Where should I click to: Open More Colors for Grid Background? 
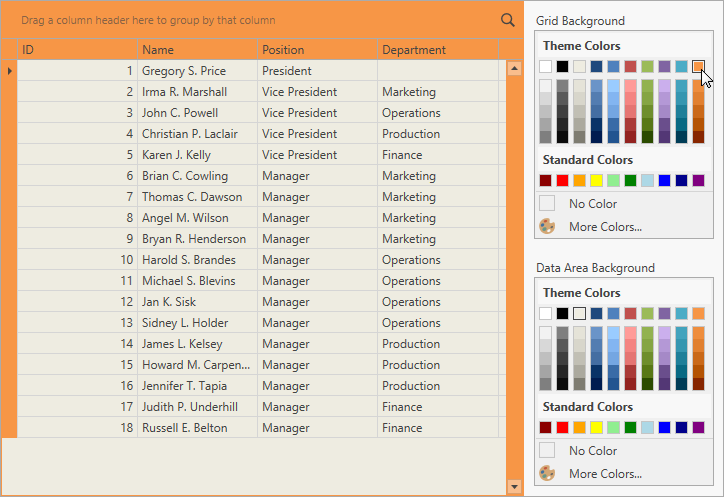tap(604, 227)
